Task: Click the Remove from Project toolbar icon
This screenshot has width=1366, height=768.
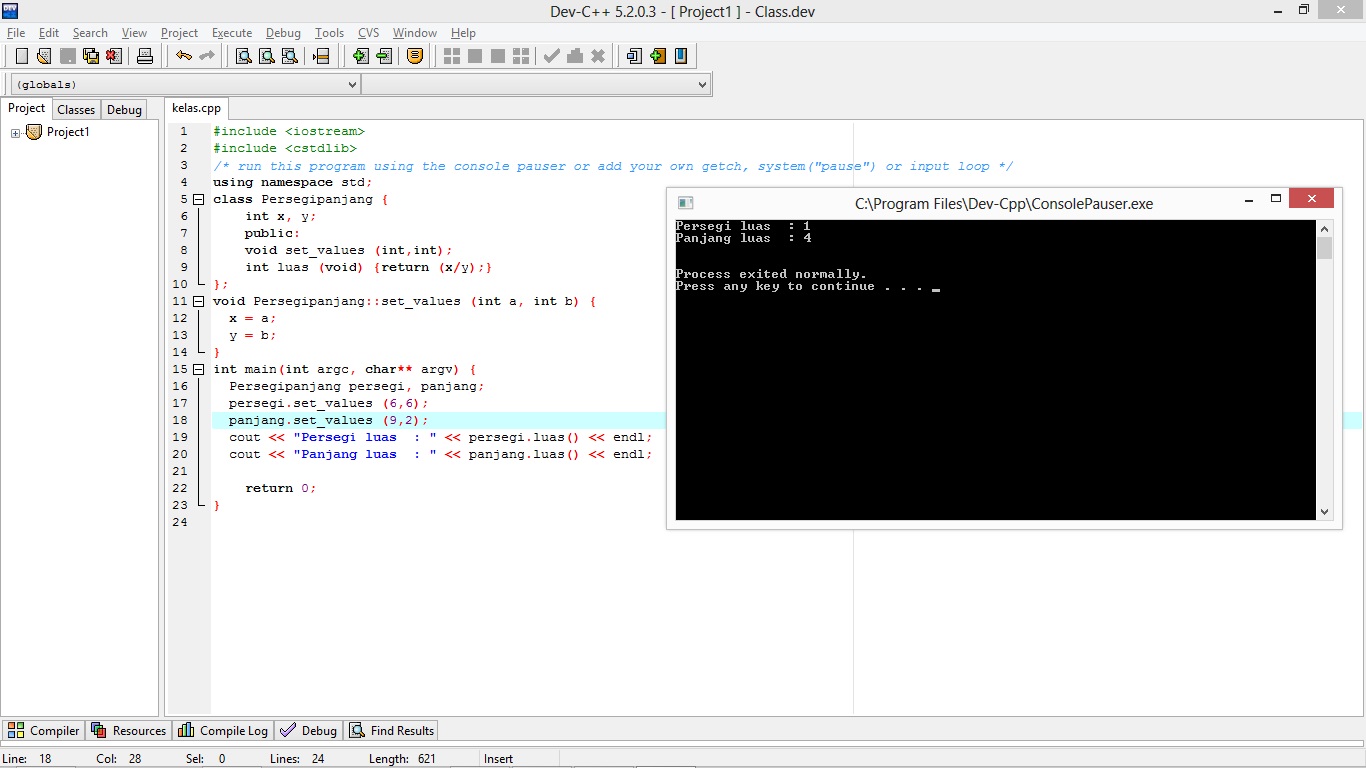Action: tap(384, 56)
